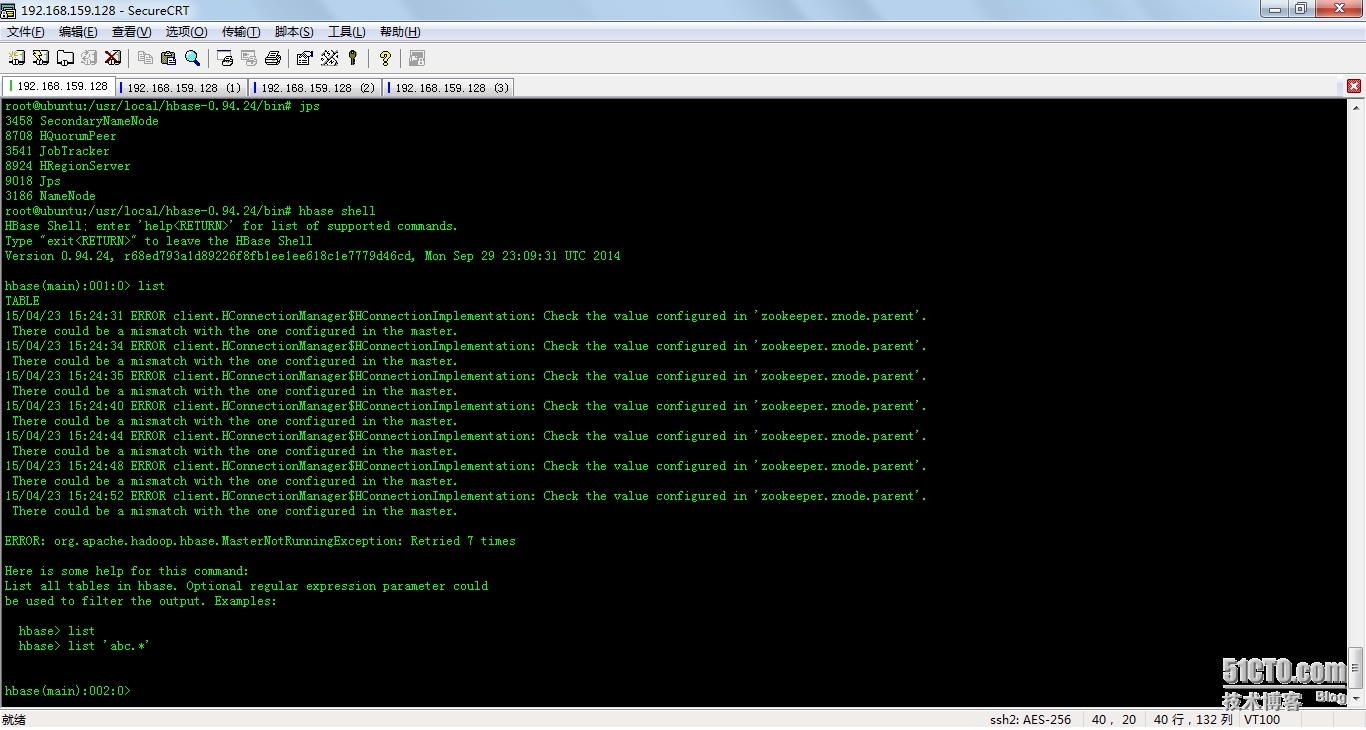The height and width of the screenshot is (730, 1366).
Task: Click the Connect toolbar icon
Action: 16,58
